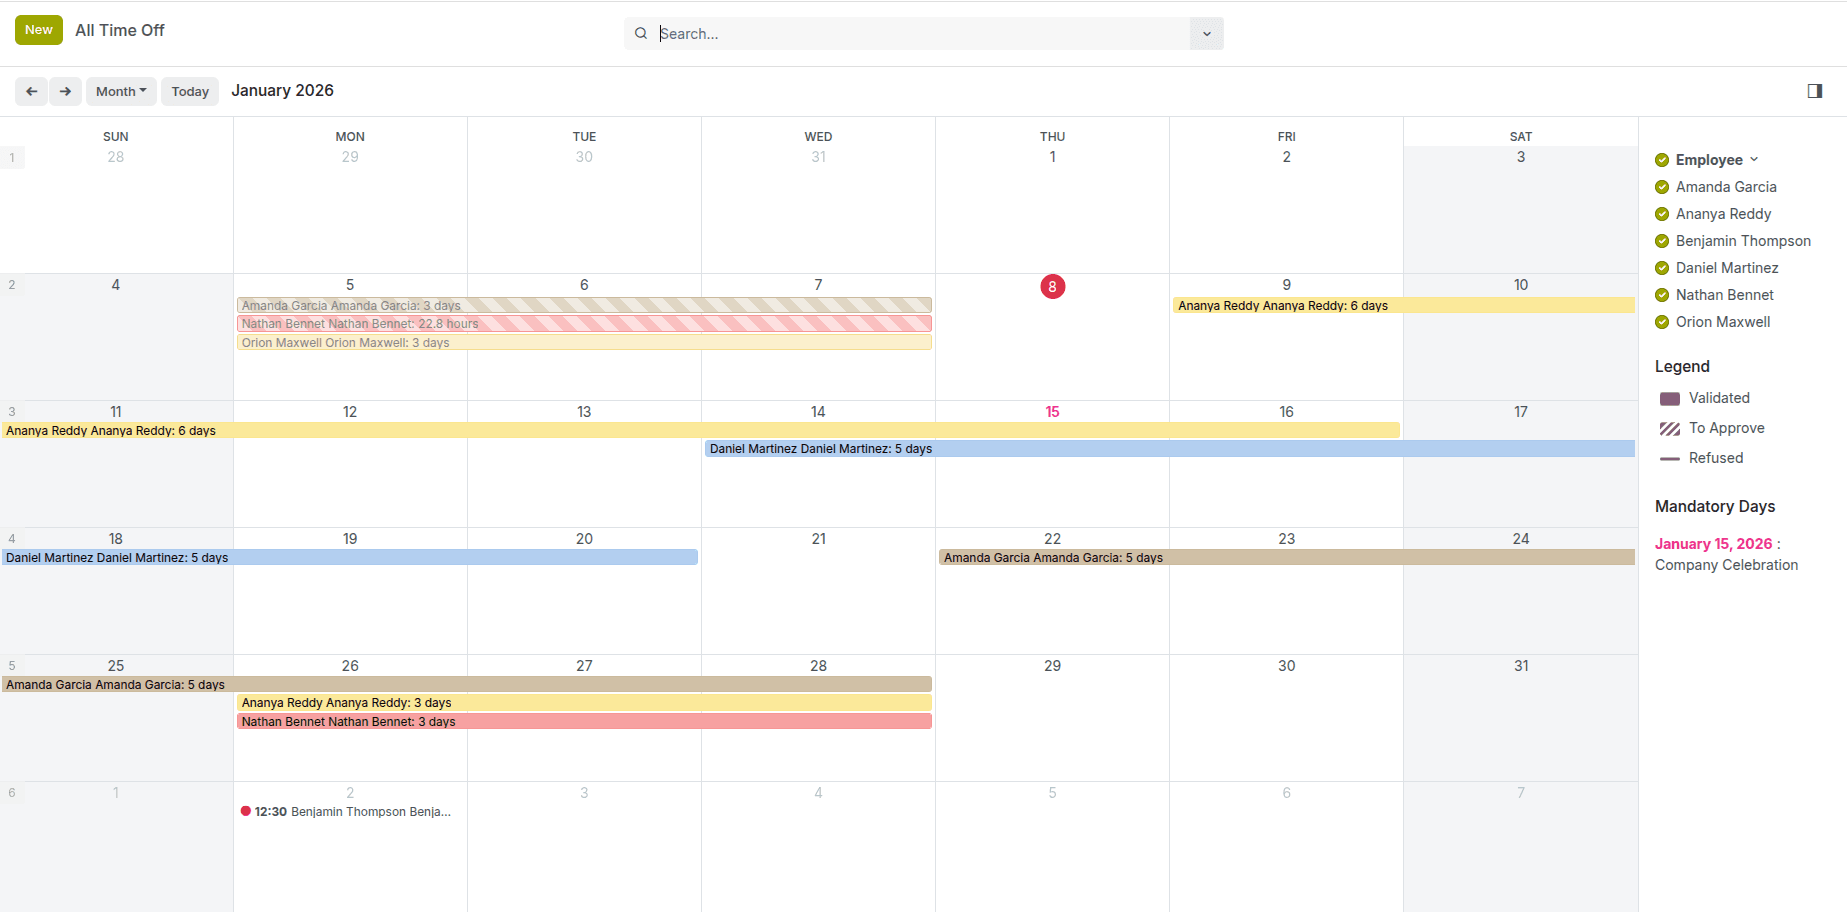1847x912 pixels.
Task: Collapse the Employee section using its chevron
Action: point(1753,159)
